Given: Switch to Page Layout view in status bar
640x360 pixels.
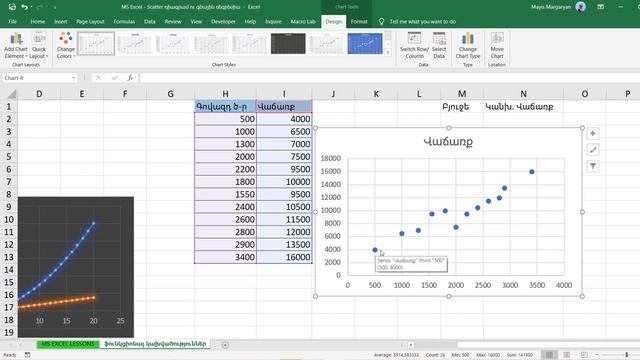Looking at the screenshot, I should click(567, 355).
